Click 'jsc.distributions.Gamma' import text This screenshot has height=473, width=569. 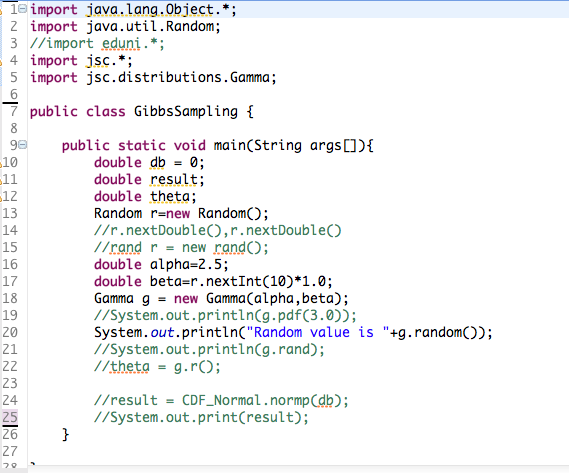(178, 78)
